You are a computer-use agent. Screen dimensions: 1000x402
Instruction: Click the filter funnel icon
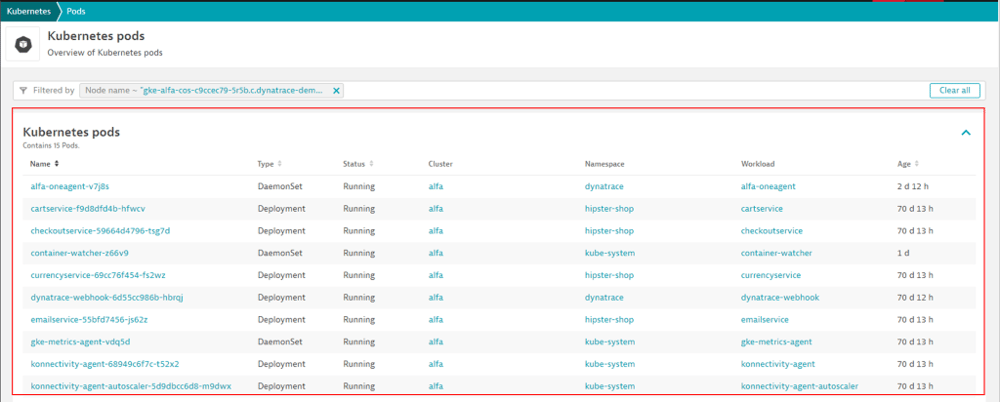[23, 90]
